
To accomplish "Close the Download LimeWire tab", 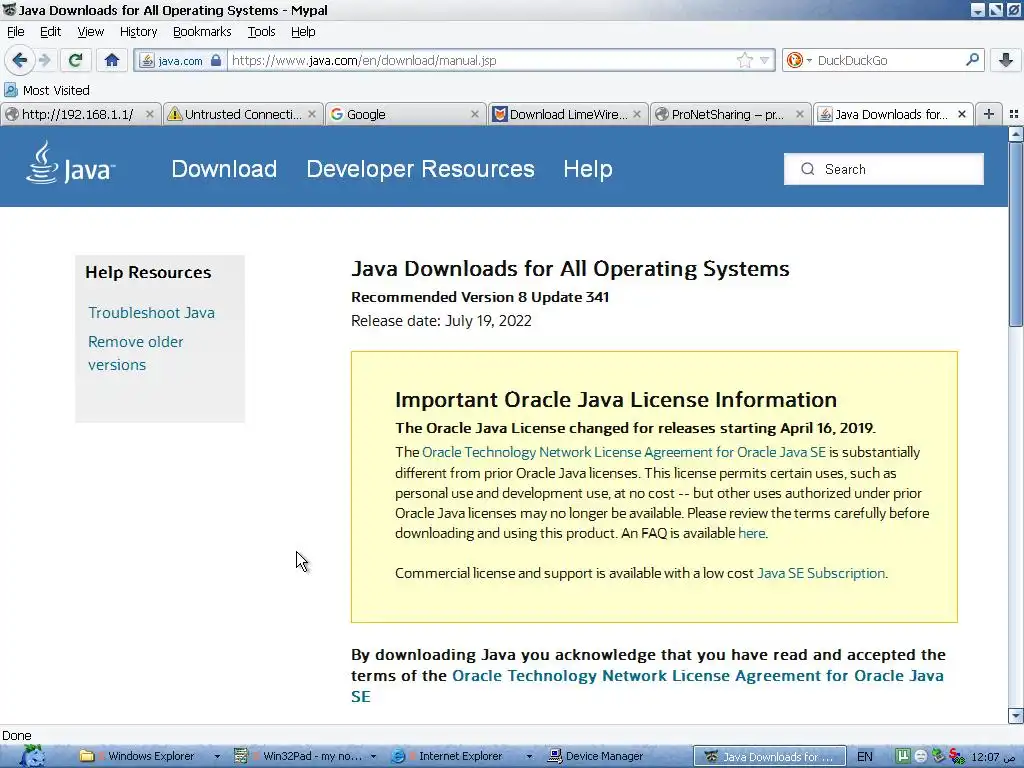I will (637, 114).
